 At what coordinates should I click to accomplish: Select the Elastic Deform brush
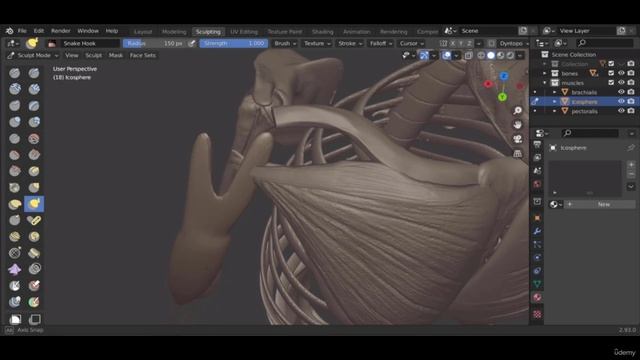[15, 204]
